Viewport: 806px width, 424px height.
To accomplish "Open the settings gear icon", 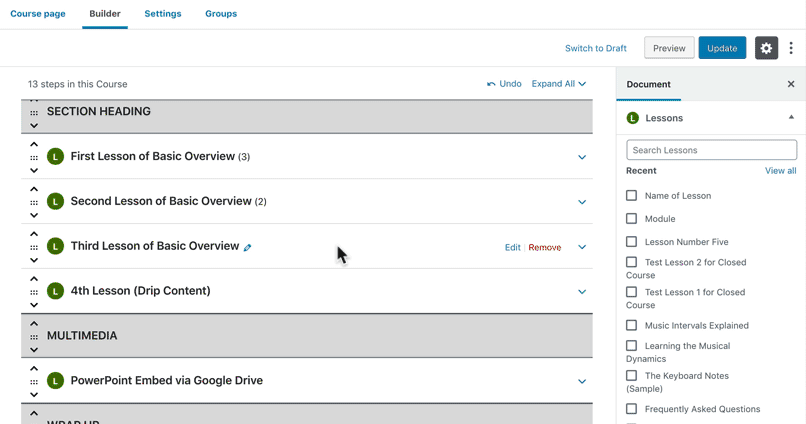I will (x=766, y=48).
